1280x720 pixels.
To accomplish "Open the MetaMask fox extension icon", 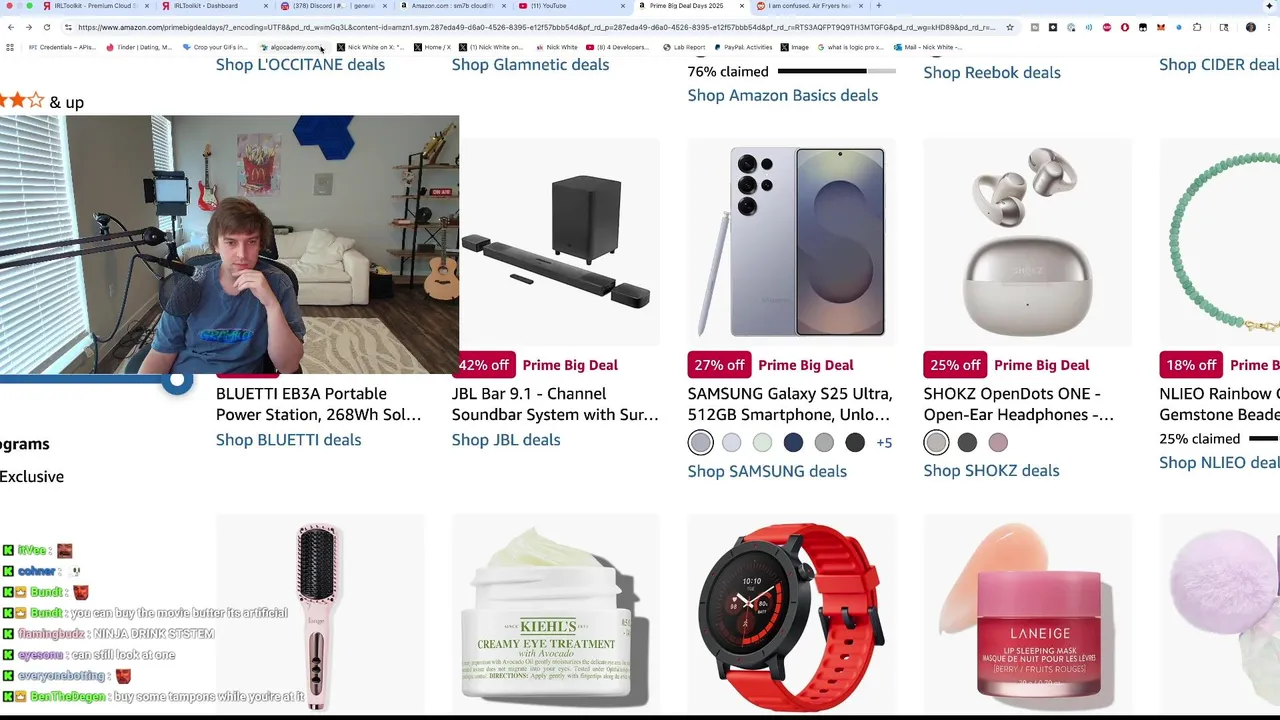I will point(1161,27).
